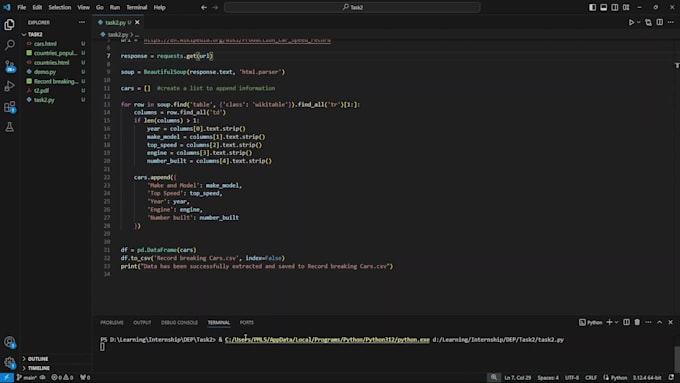Click the main branch indicator in status bar
The image size is (680, 383).
coord(27,378)
